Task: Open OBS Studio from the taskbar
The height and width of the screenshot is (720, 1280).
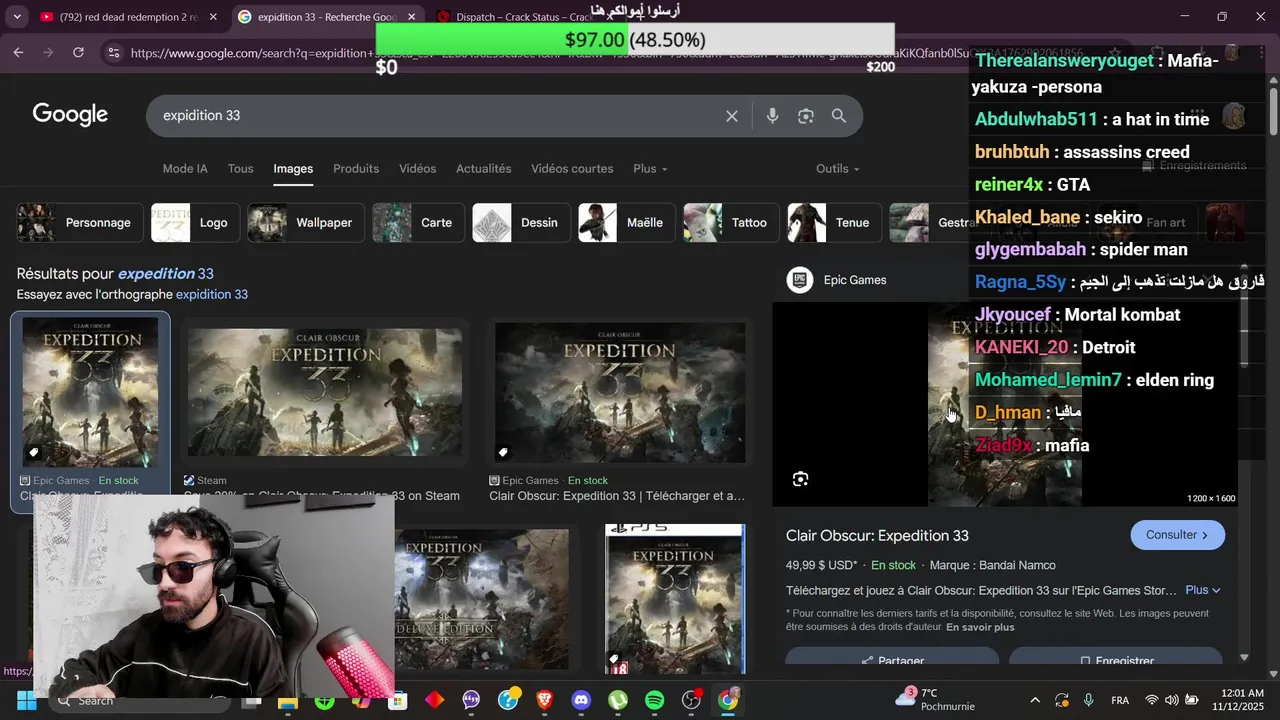Action: 692,700
